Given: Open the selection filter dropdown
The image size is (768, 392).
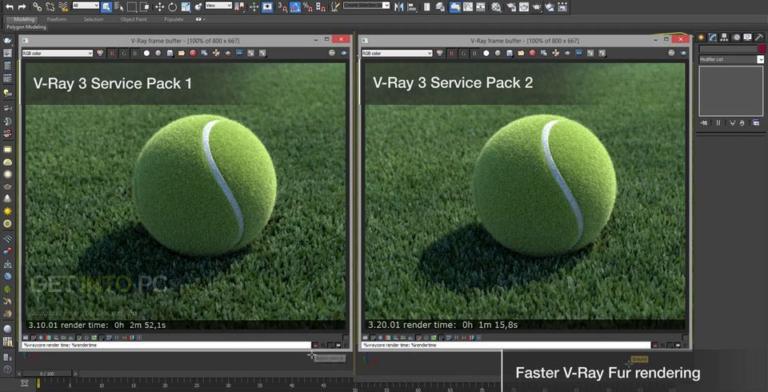Looking at the screenshot, I should point(86,5).
